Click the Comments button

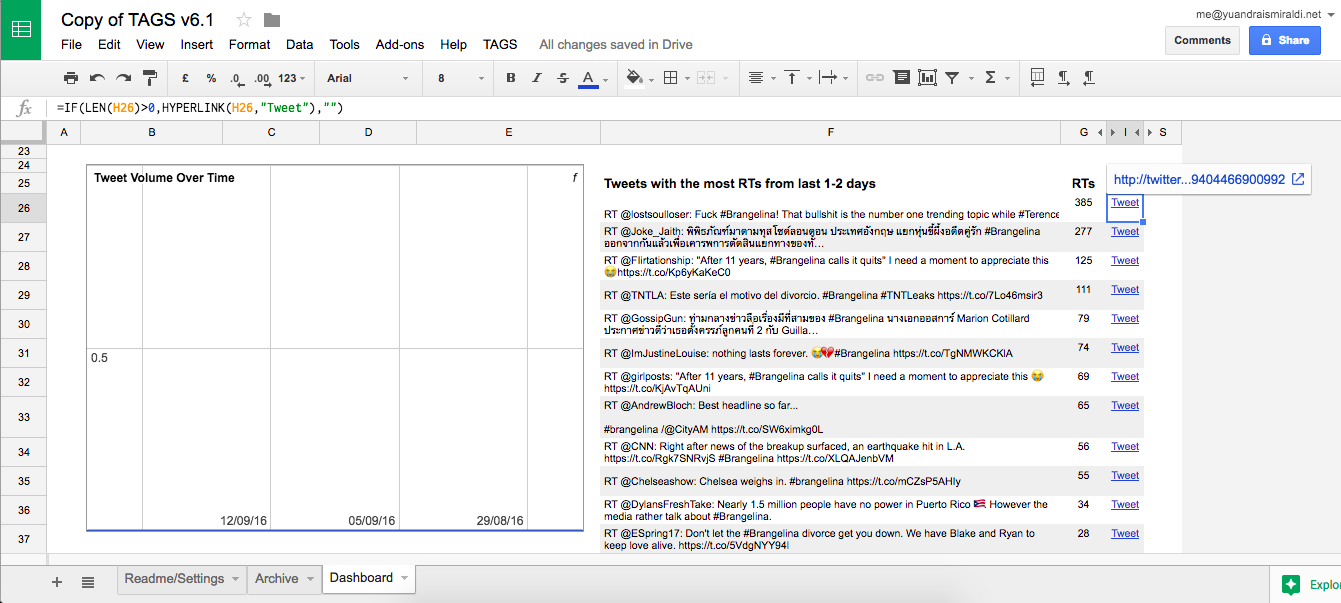pyautogui.click(x=1202, y=40)
